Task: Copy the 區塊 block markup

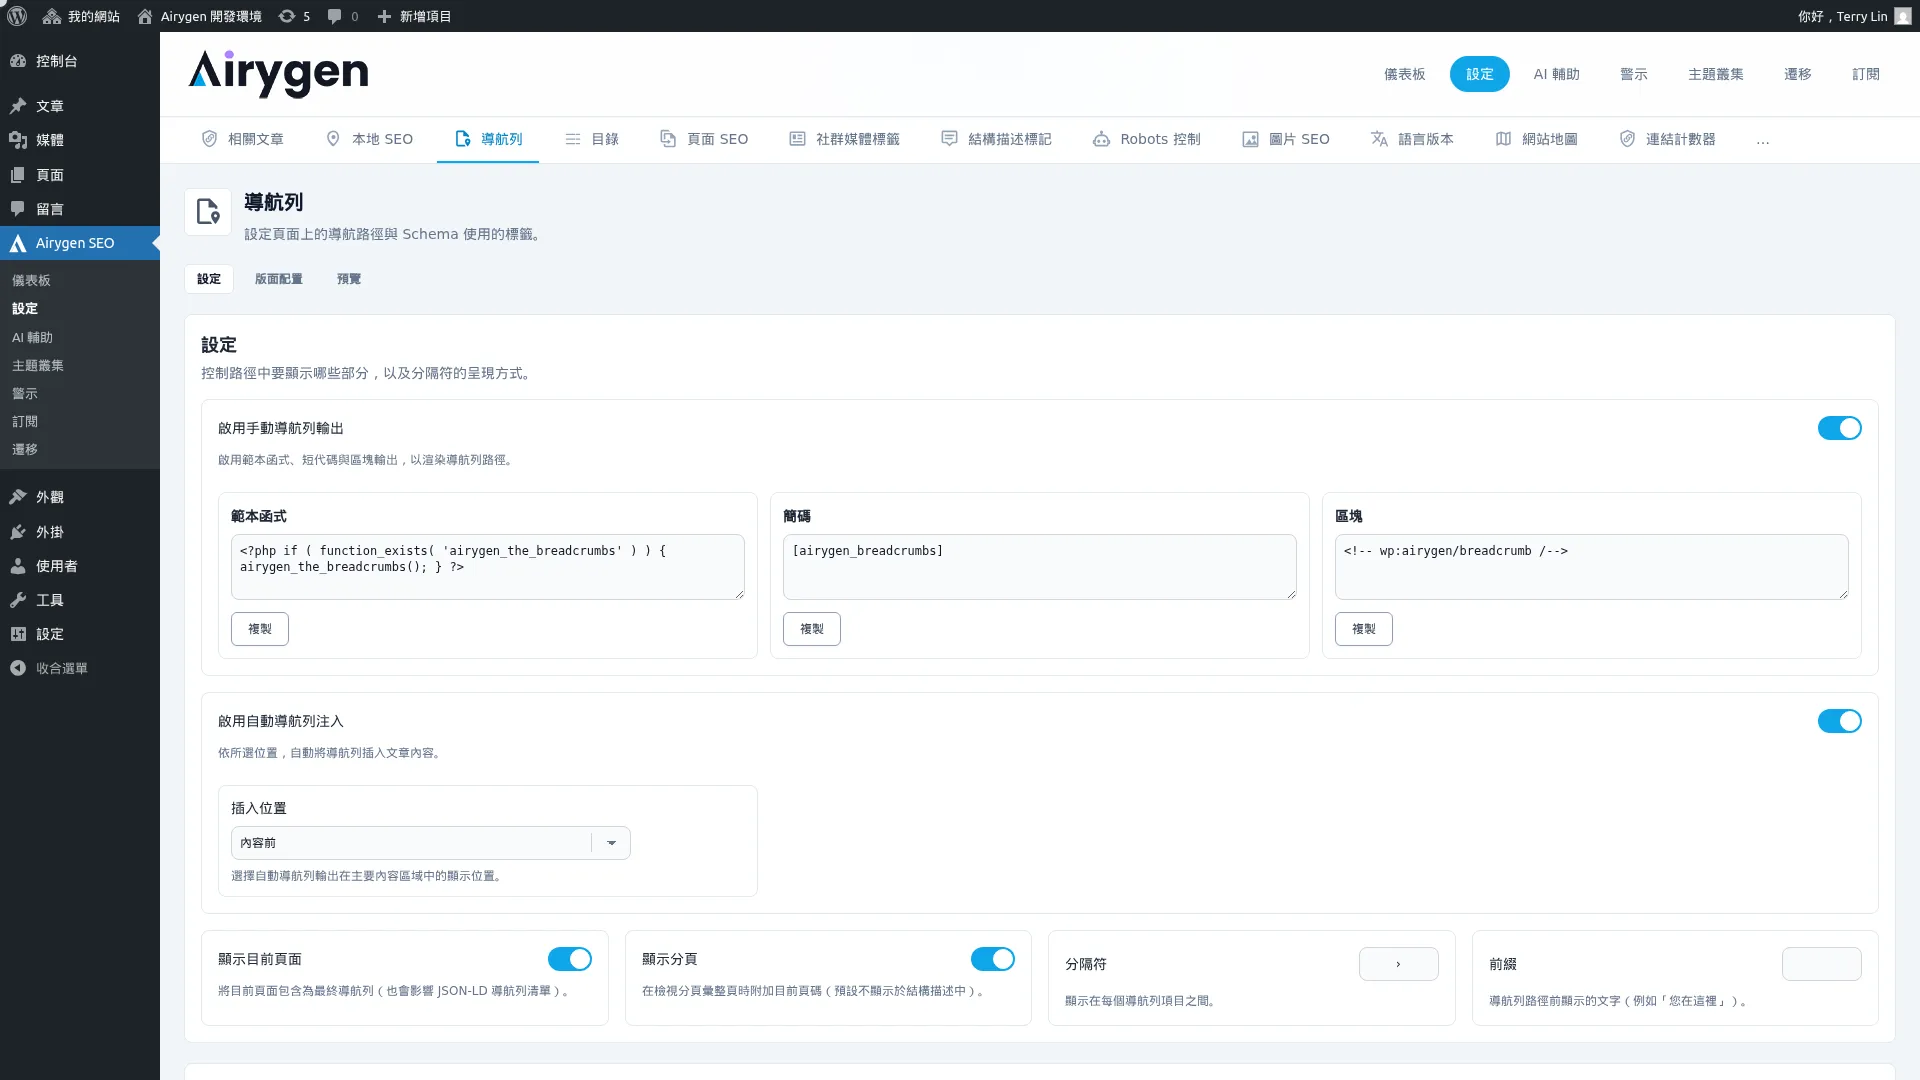Action: pos(1364,629)
